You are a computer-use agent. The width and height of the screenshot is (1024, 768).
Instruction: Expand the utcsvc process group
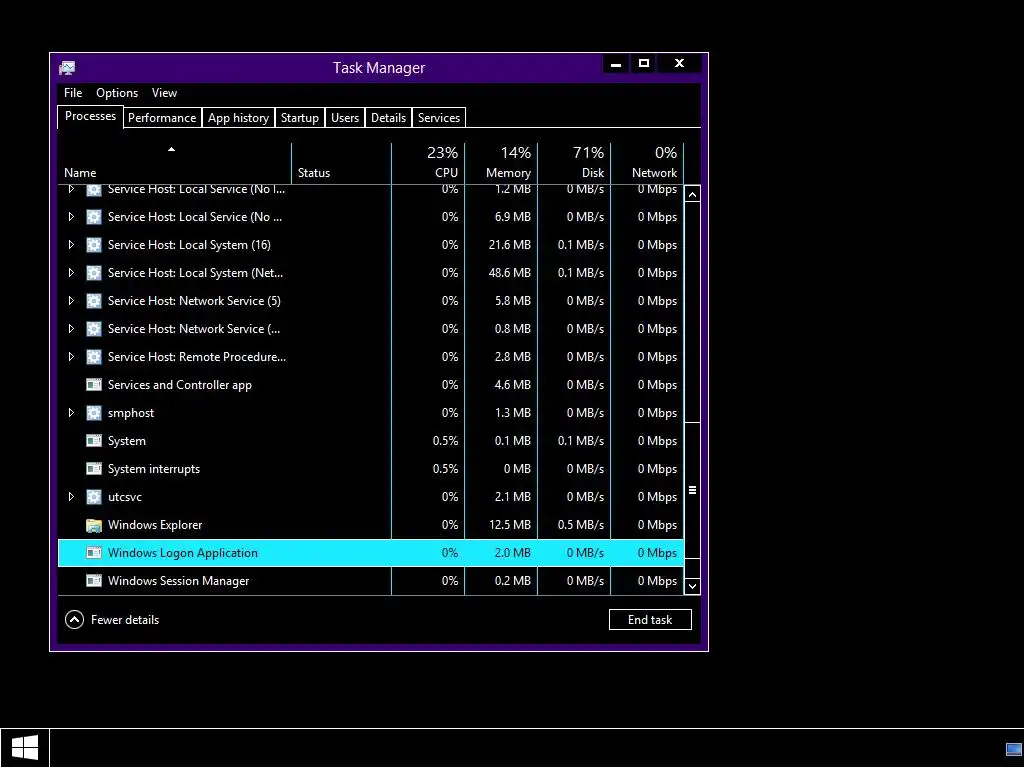[x=71, y=497]
